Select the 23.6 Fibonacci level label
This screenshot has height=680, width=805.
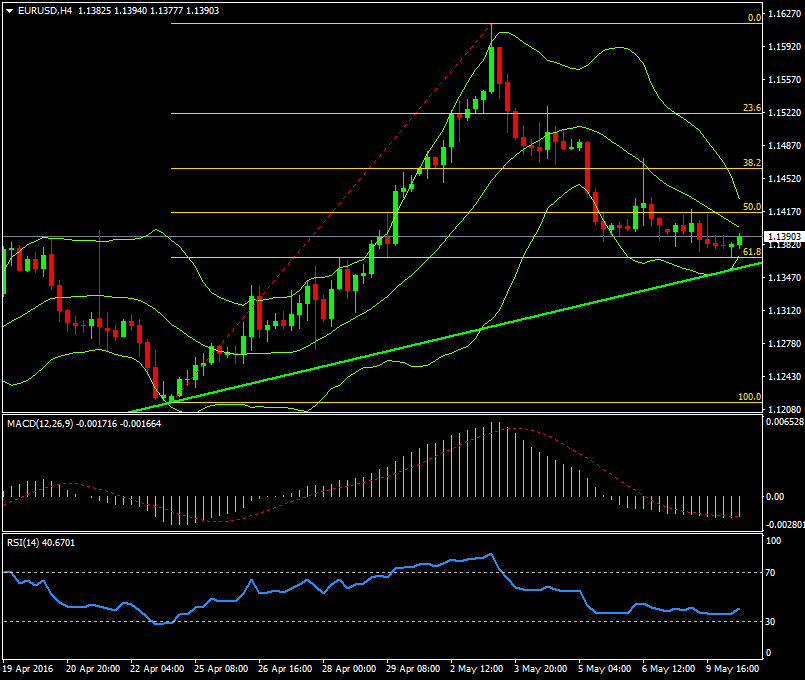752,108
